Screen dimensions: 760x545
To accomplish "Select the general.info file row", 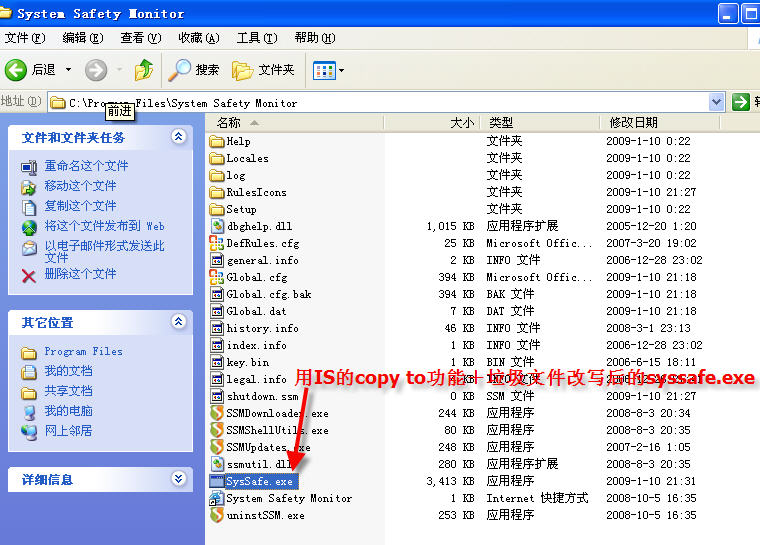I will coord(456,260).
